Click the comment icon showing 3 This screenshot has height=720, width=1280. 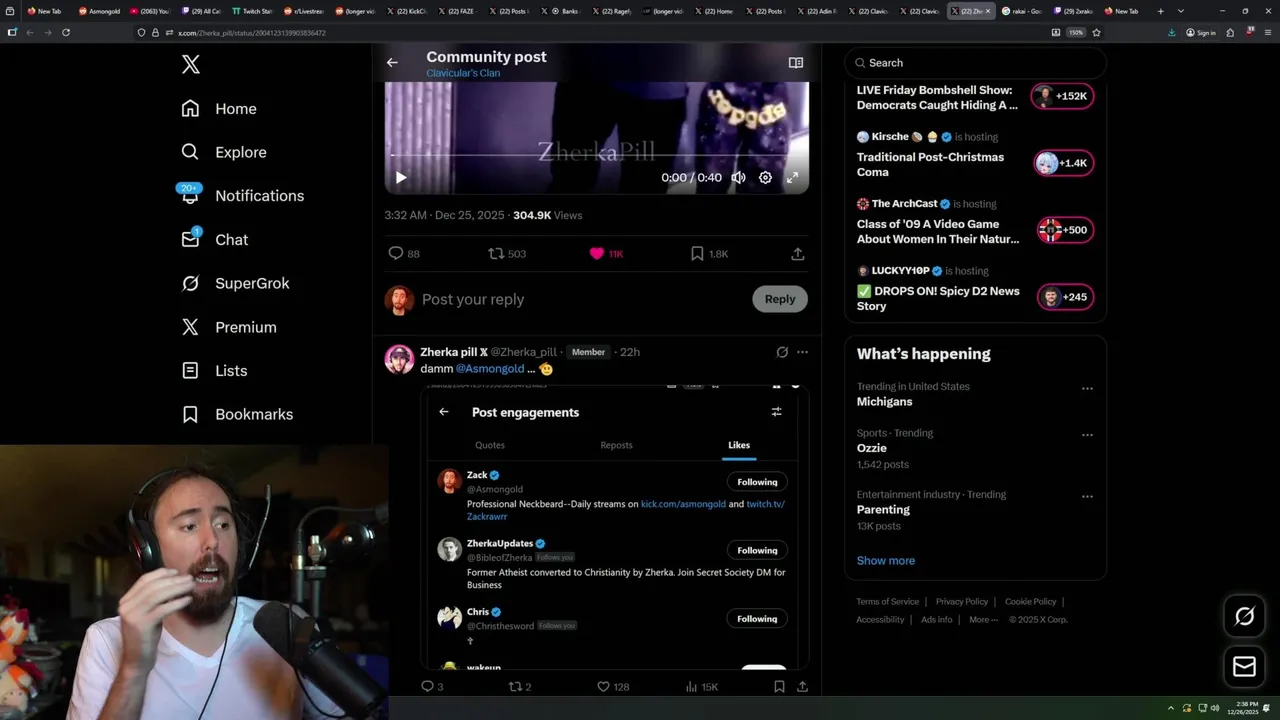click(x=432, y=687)
